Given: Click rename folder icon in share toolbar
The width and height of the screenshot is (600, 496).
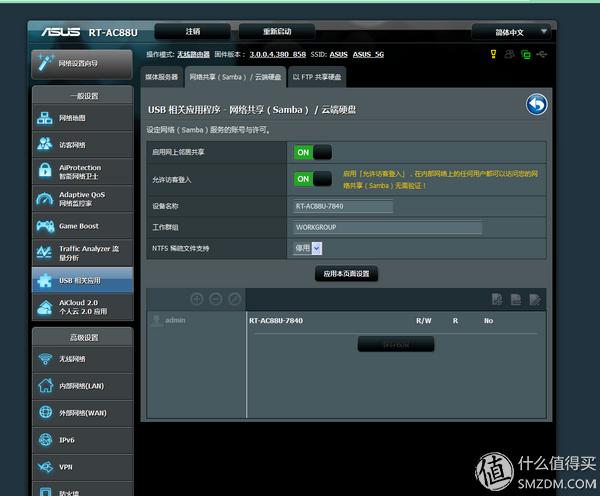Looking at the screenshot, I should pos(535,300).
